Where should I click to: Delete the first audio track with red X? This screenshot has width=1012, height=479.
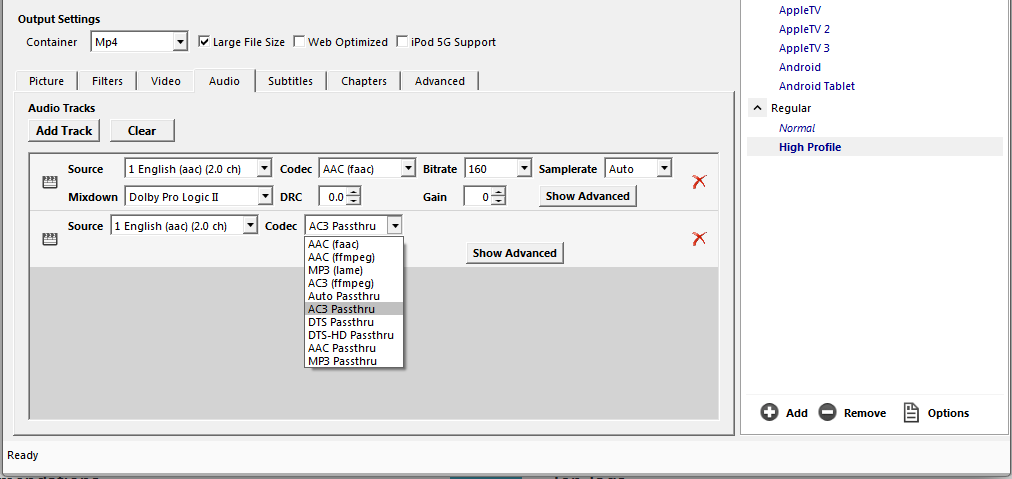coord(699,181)
